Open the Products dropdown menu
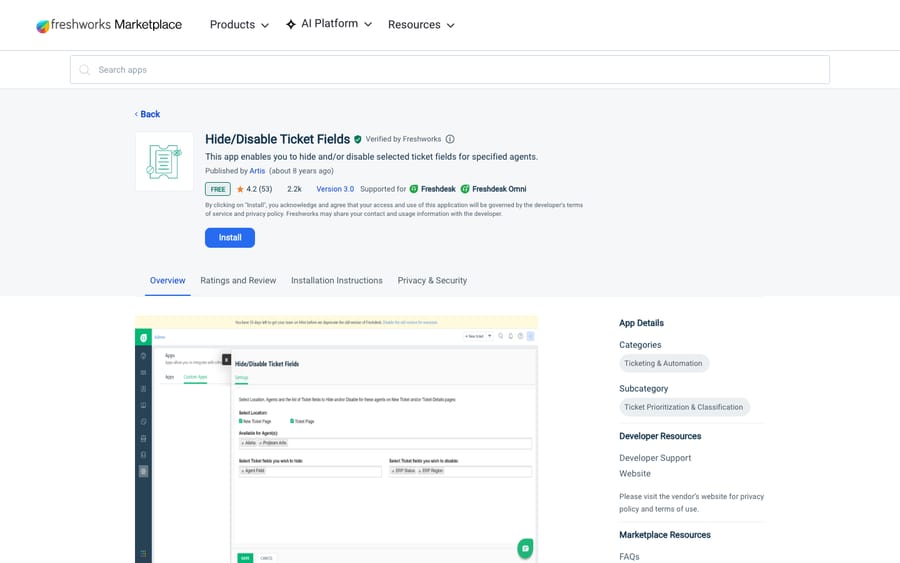The height and width of the screenshot is (563, 900). click(239, 25)
